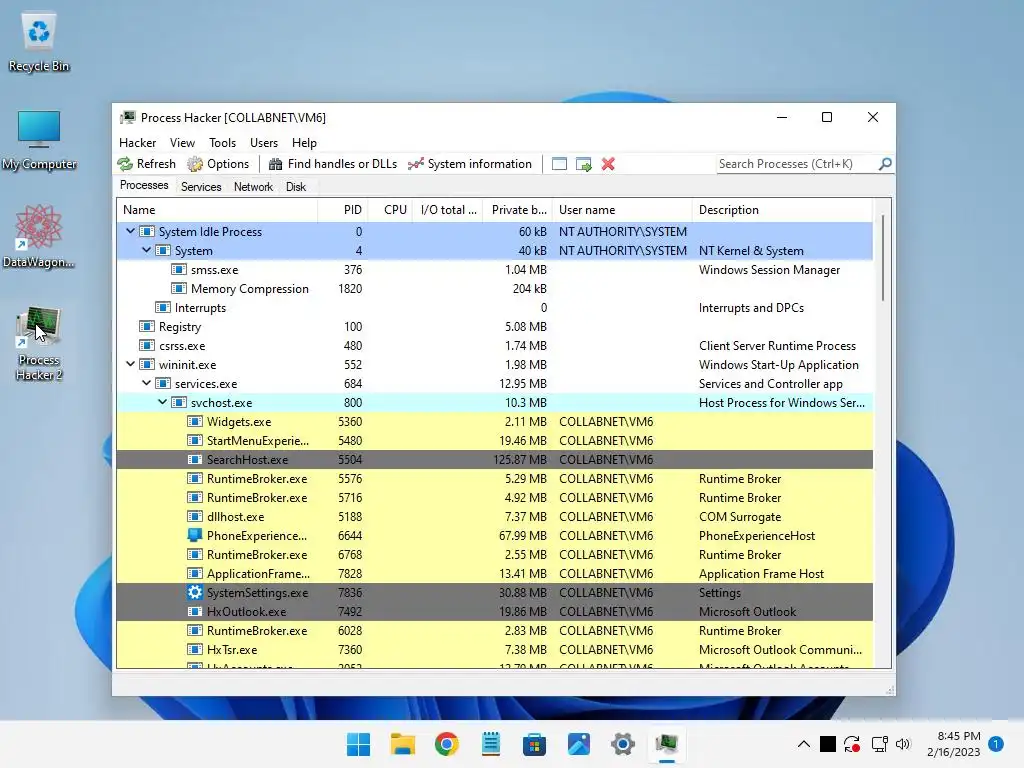Open the Photos taskbar icon
1024x768 pixels.
[x=579, y=744]
